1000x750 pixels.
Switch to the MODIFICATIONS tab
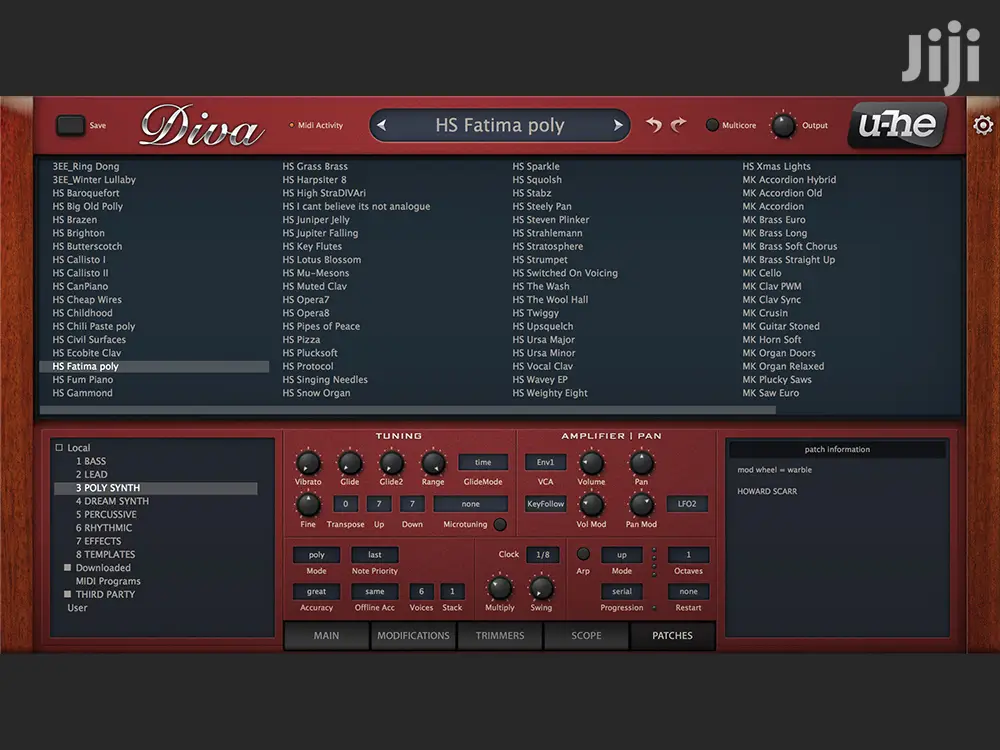(x=413, y=635)
